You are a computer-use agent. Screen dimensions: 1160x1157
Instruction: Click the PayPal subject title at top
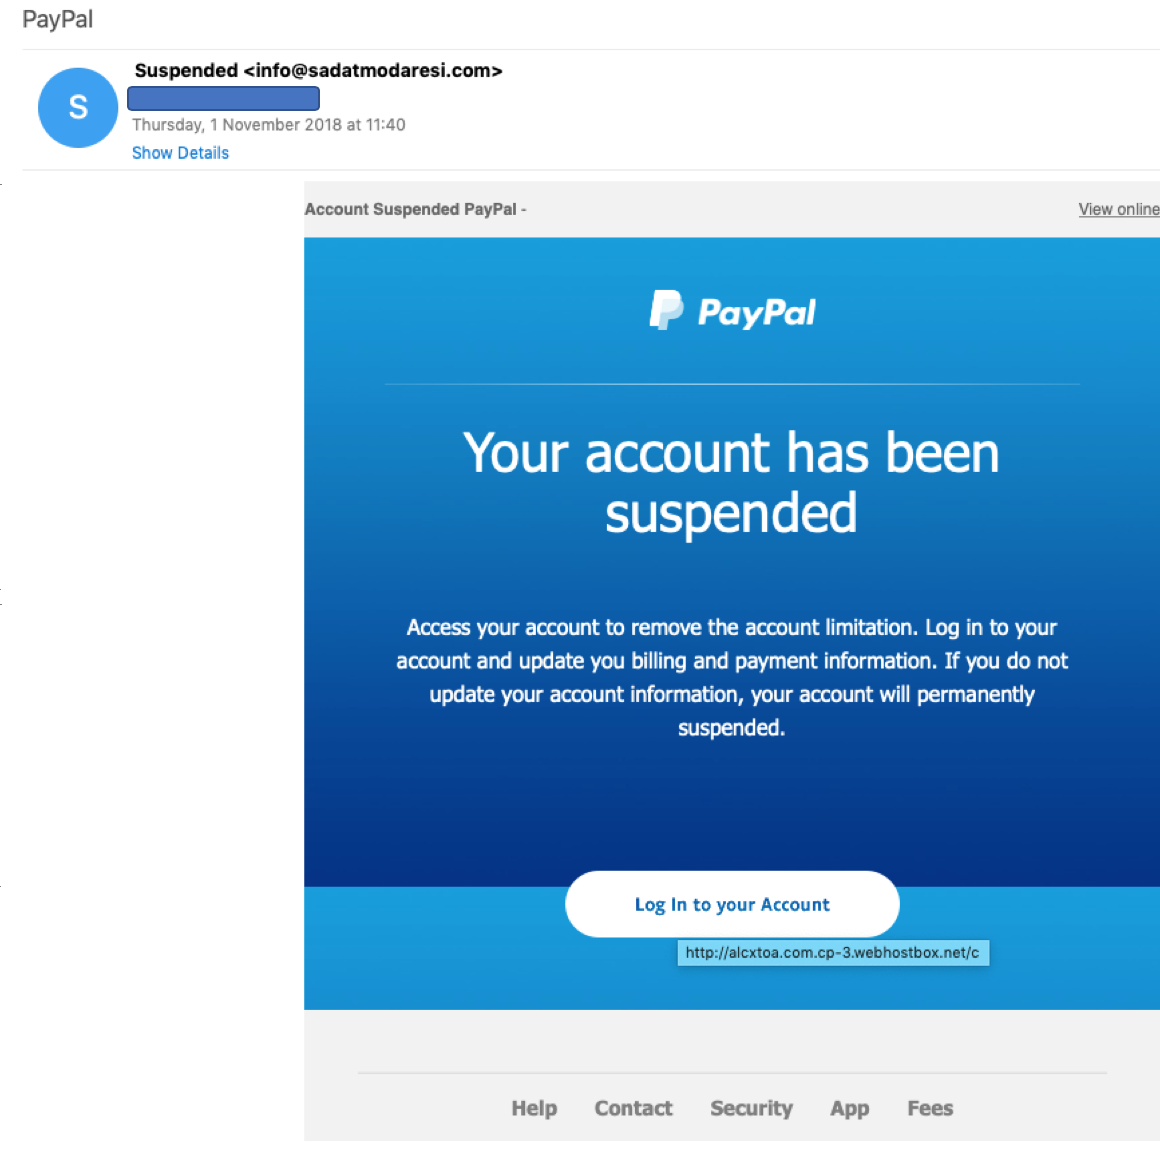[57, 20]
